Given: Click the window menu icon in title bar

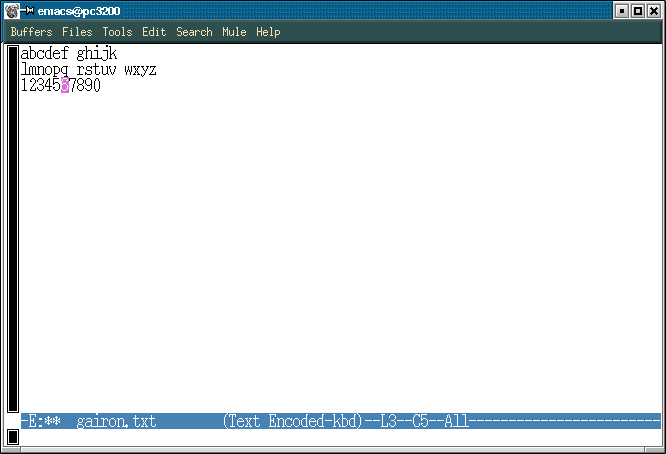Looking at the screenshot, I should tap(12, 11).
